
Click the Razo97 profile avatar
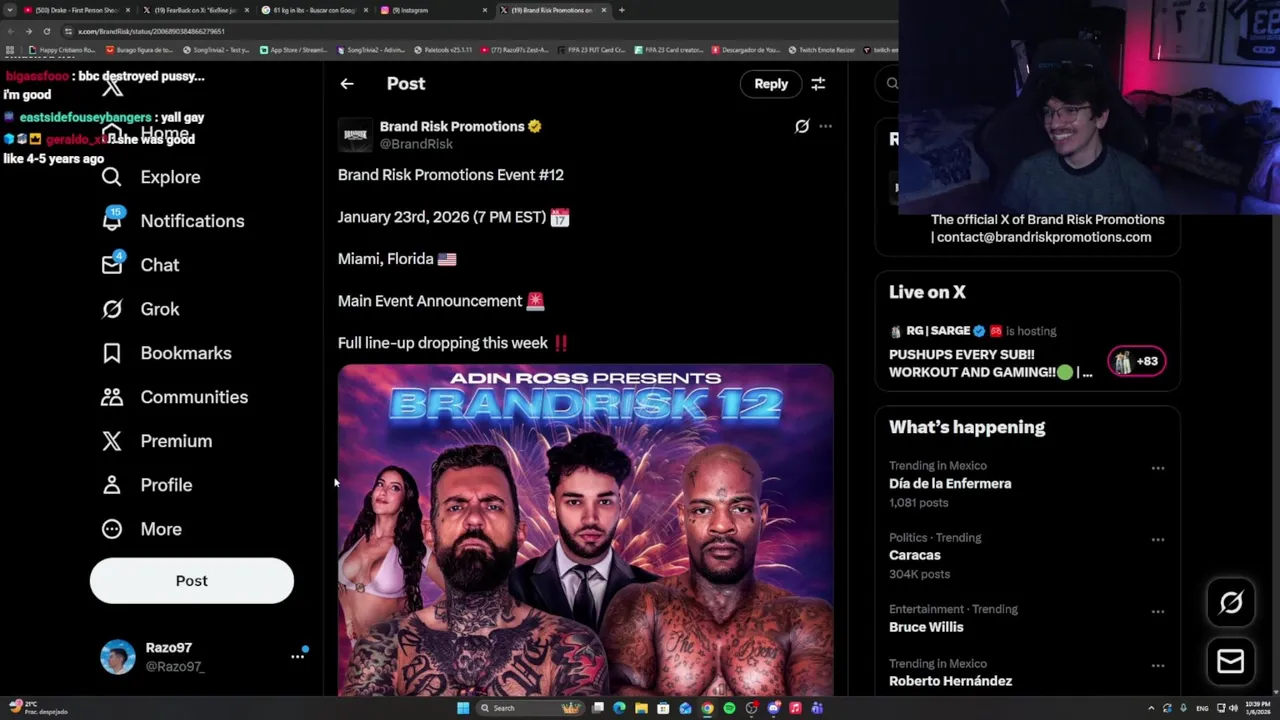pos(118,657)
